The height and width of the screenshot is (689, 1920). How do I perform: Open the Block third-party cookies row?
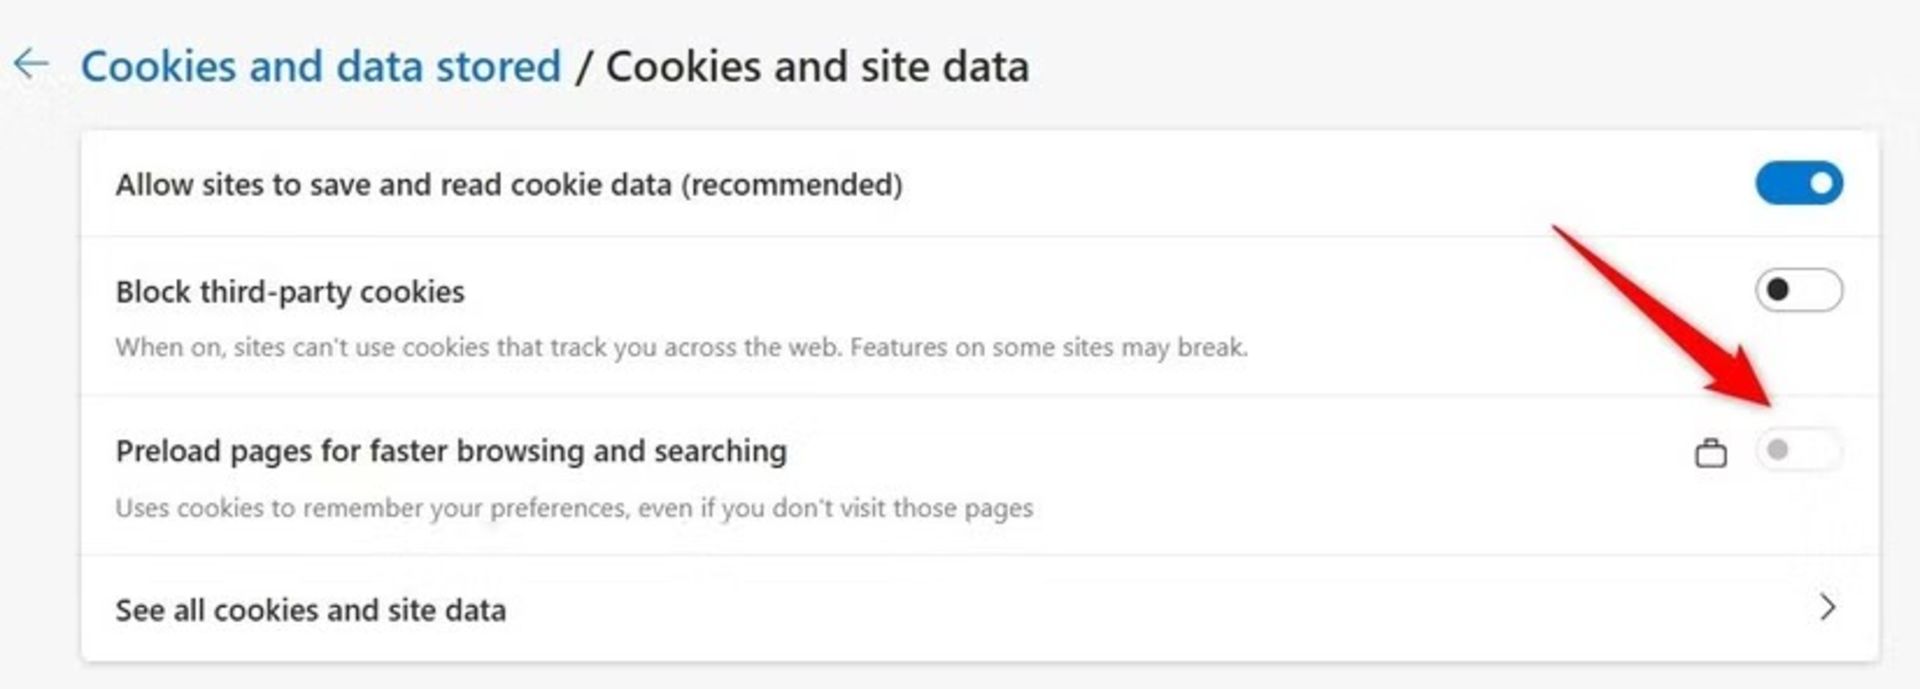click(980, 316)
